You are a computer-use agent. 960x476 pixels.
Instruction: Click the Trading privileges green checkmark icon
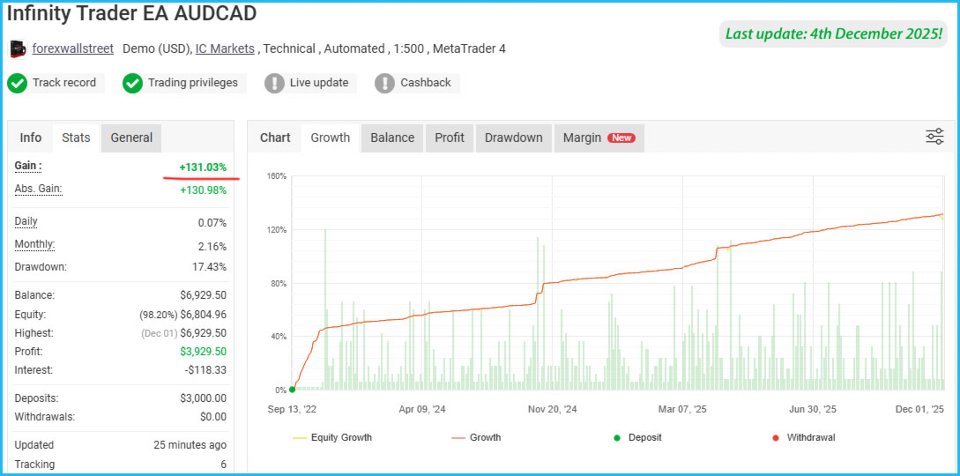tap(132, 83)
